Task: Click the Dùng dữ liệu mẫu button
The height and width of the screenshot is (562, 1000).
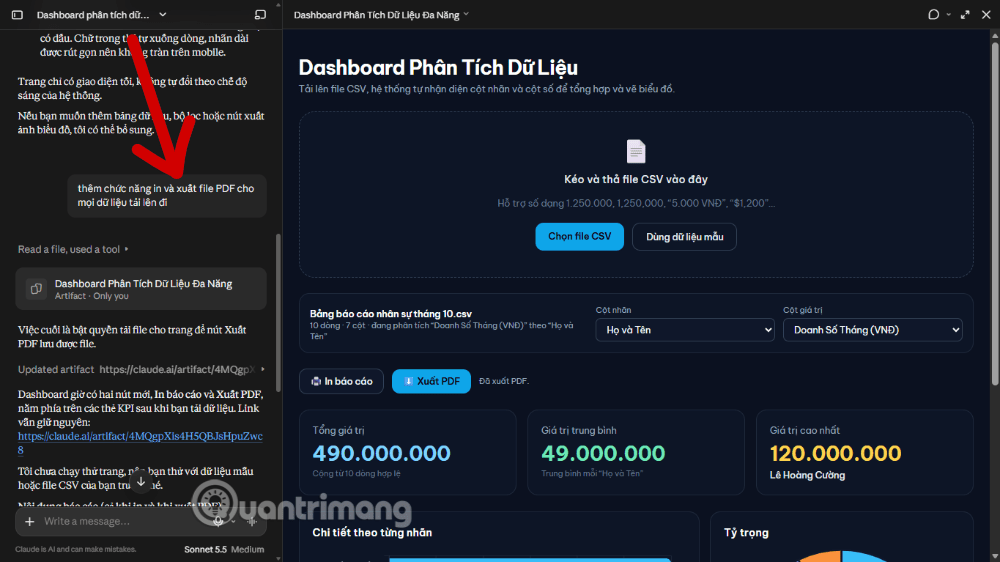Action: [684, 237]
